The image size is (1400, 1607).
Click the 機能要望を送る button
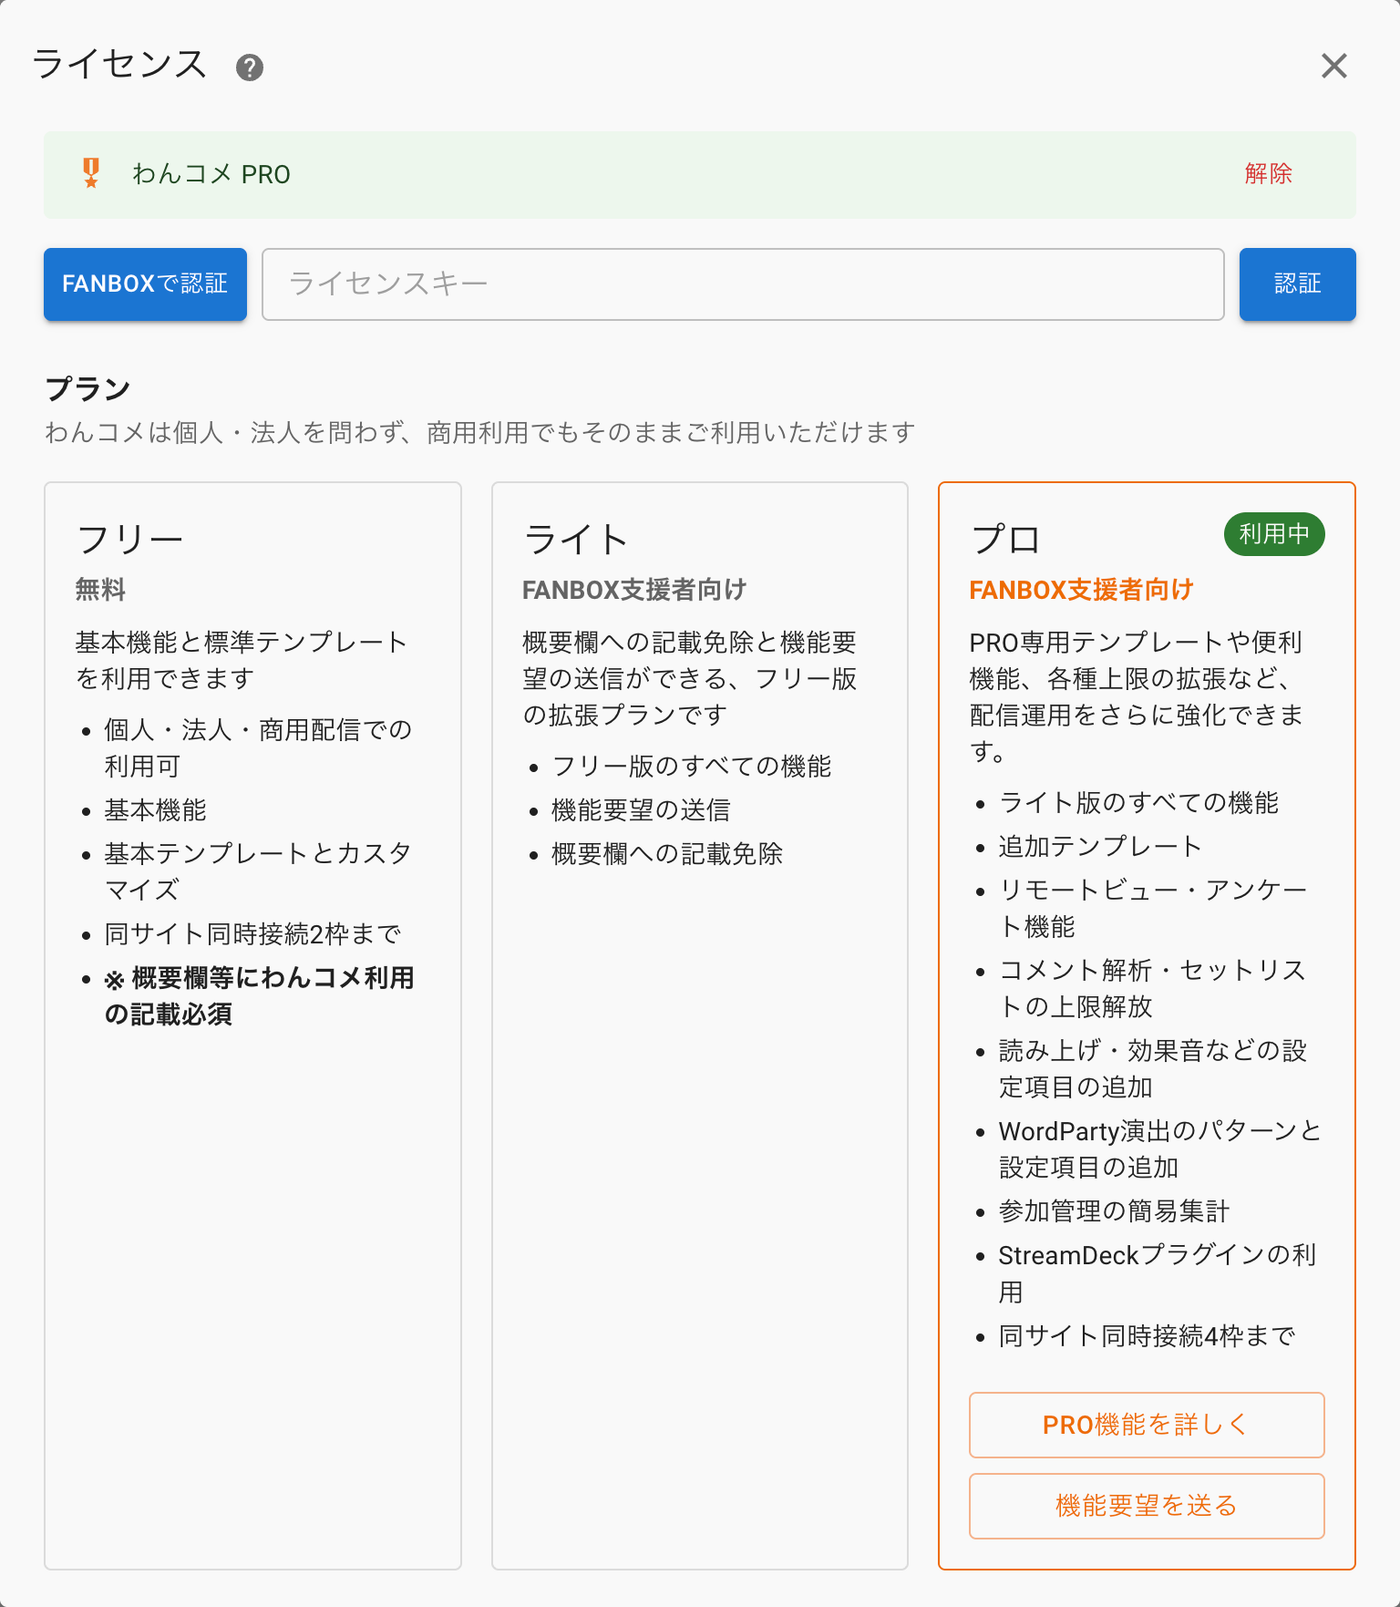[1146, 1506]
